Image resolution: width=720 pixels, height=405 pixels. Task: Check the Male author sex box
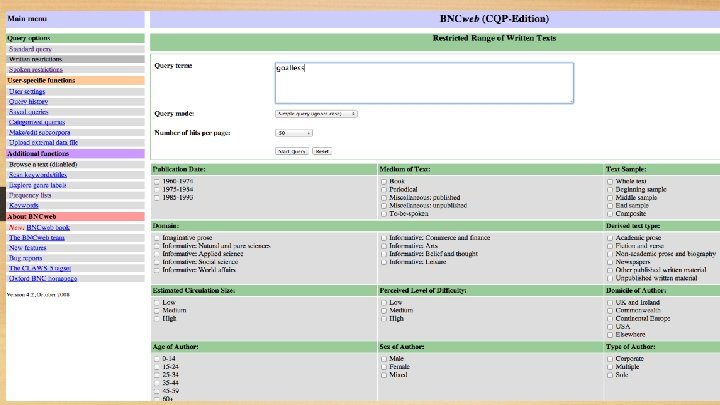pos(384,359)
